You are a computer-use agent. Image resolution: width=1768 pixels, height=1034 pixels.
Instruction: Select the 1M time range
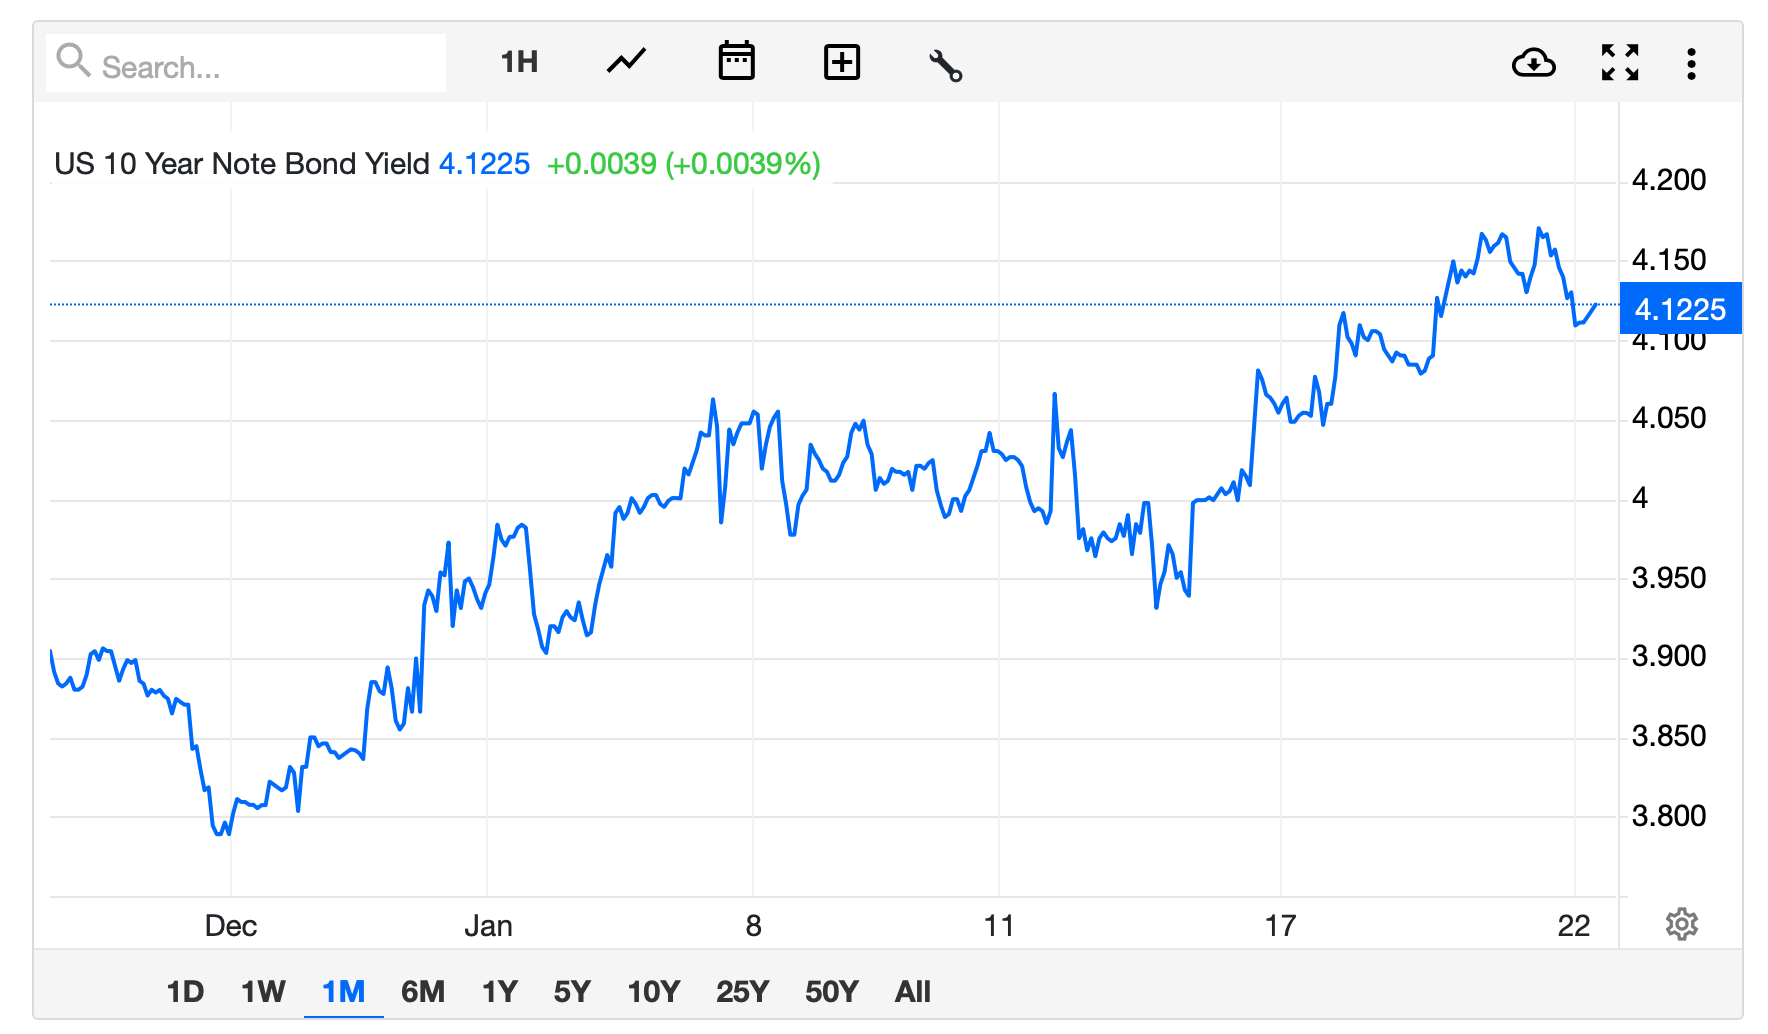click(x=343, y=992)
